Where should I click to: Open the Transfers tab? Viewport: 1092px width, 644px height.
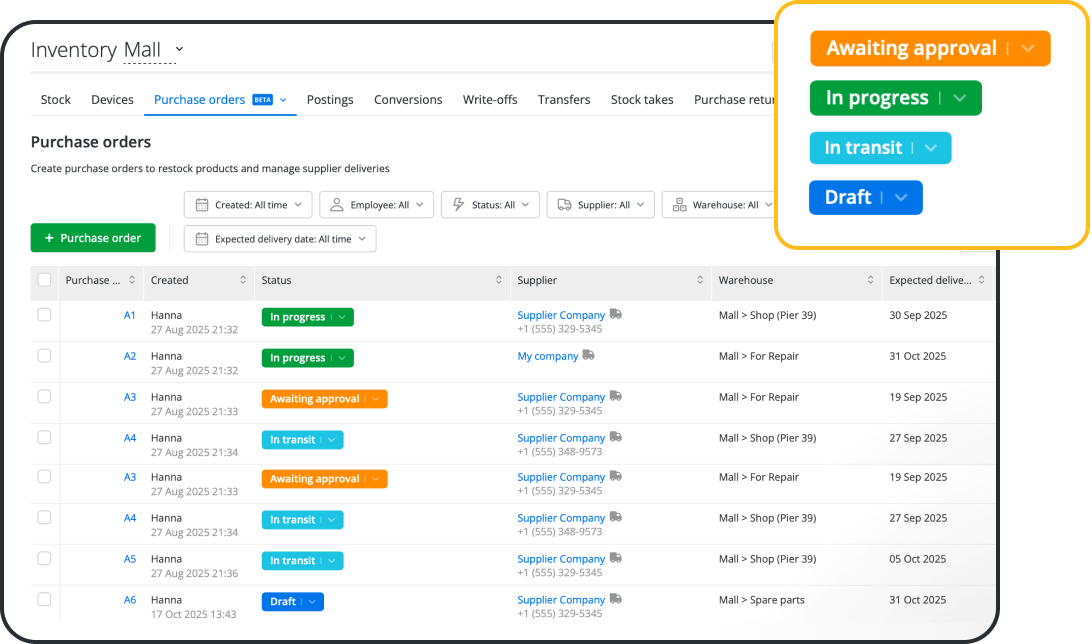563,100
